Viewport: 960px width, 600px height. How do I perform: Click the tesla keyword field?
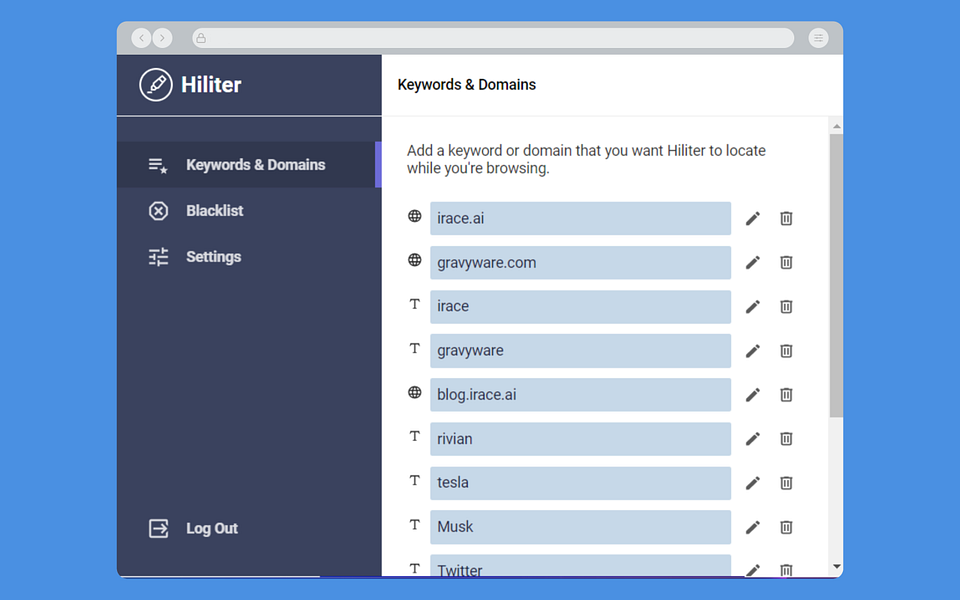(x=580, y=483)
